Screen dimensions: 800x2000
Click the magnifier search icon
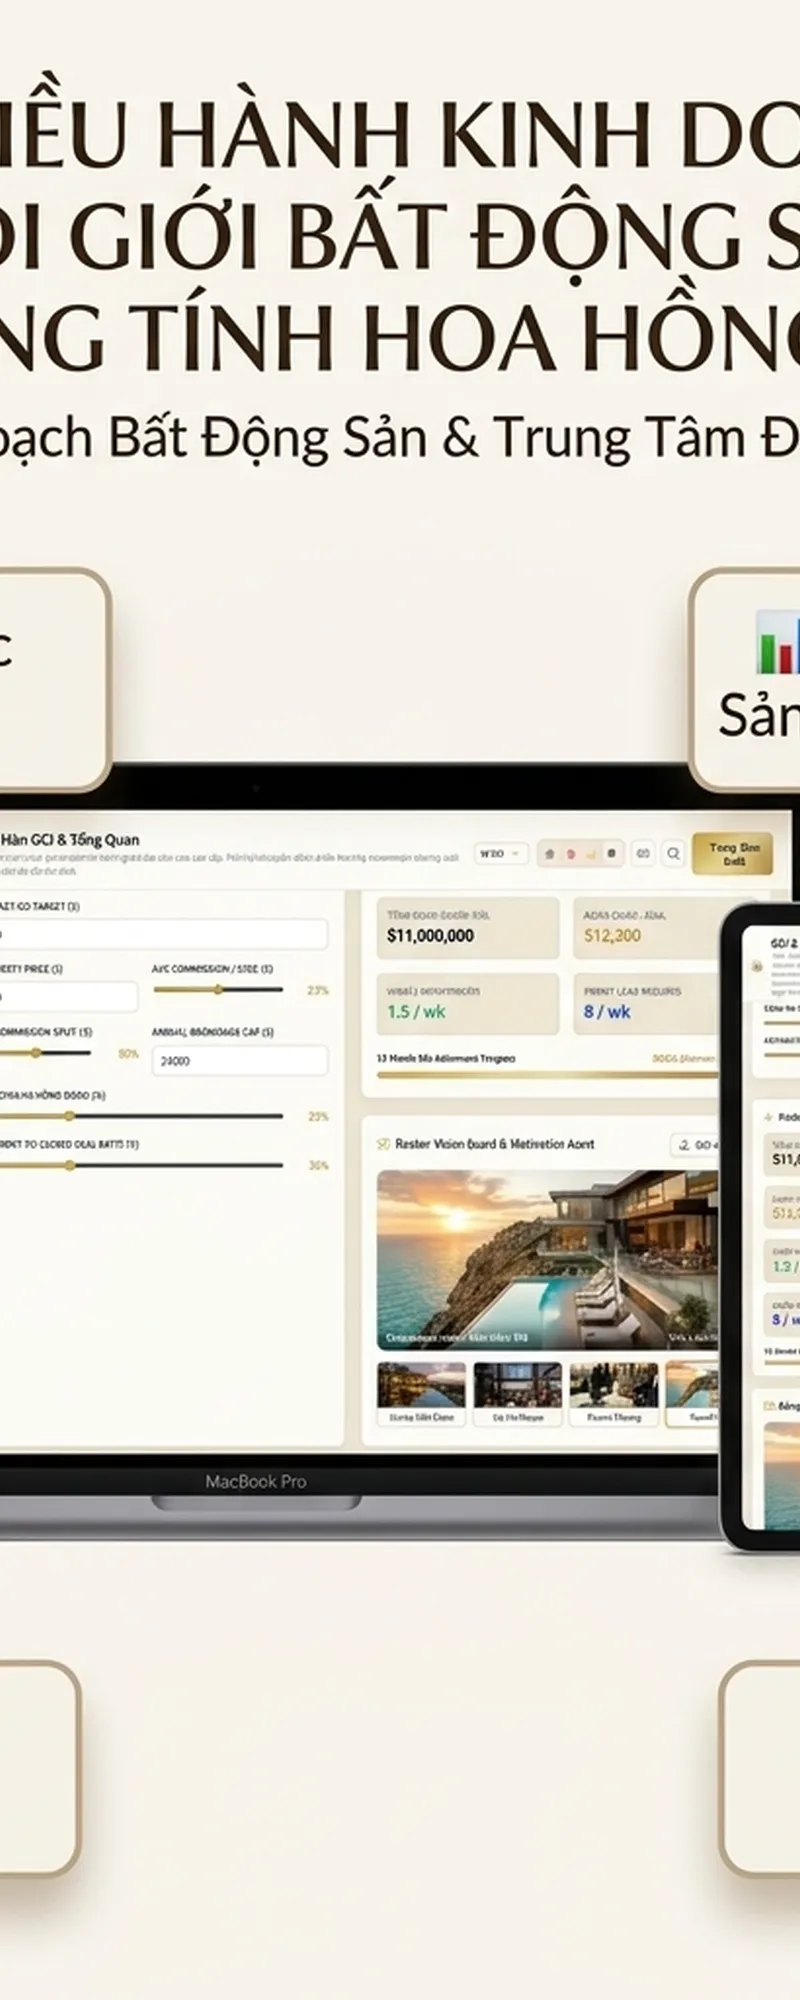point(673,854)
